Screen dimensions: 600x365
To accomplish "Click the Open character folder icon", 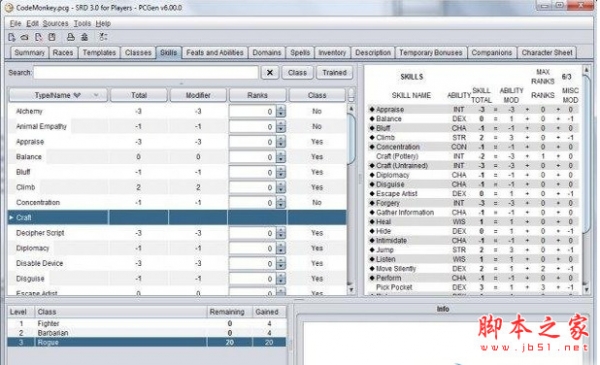I will click(24, 37).
